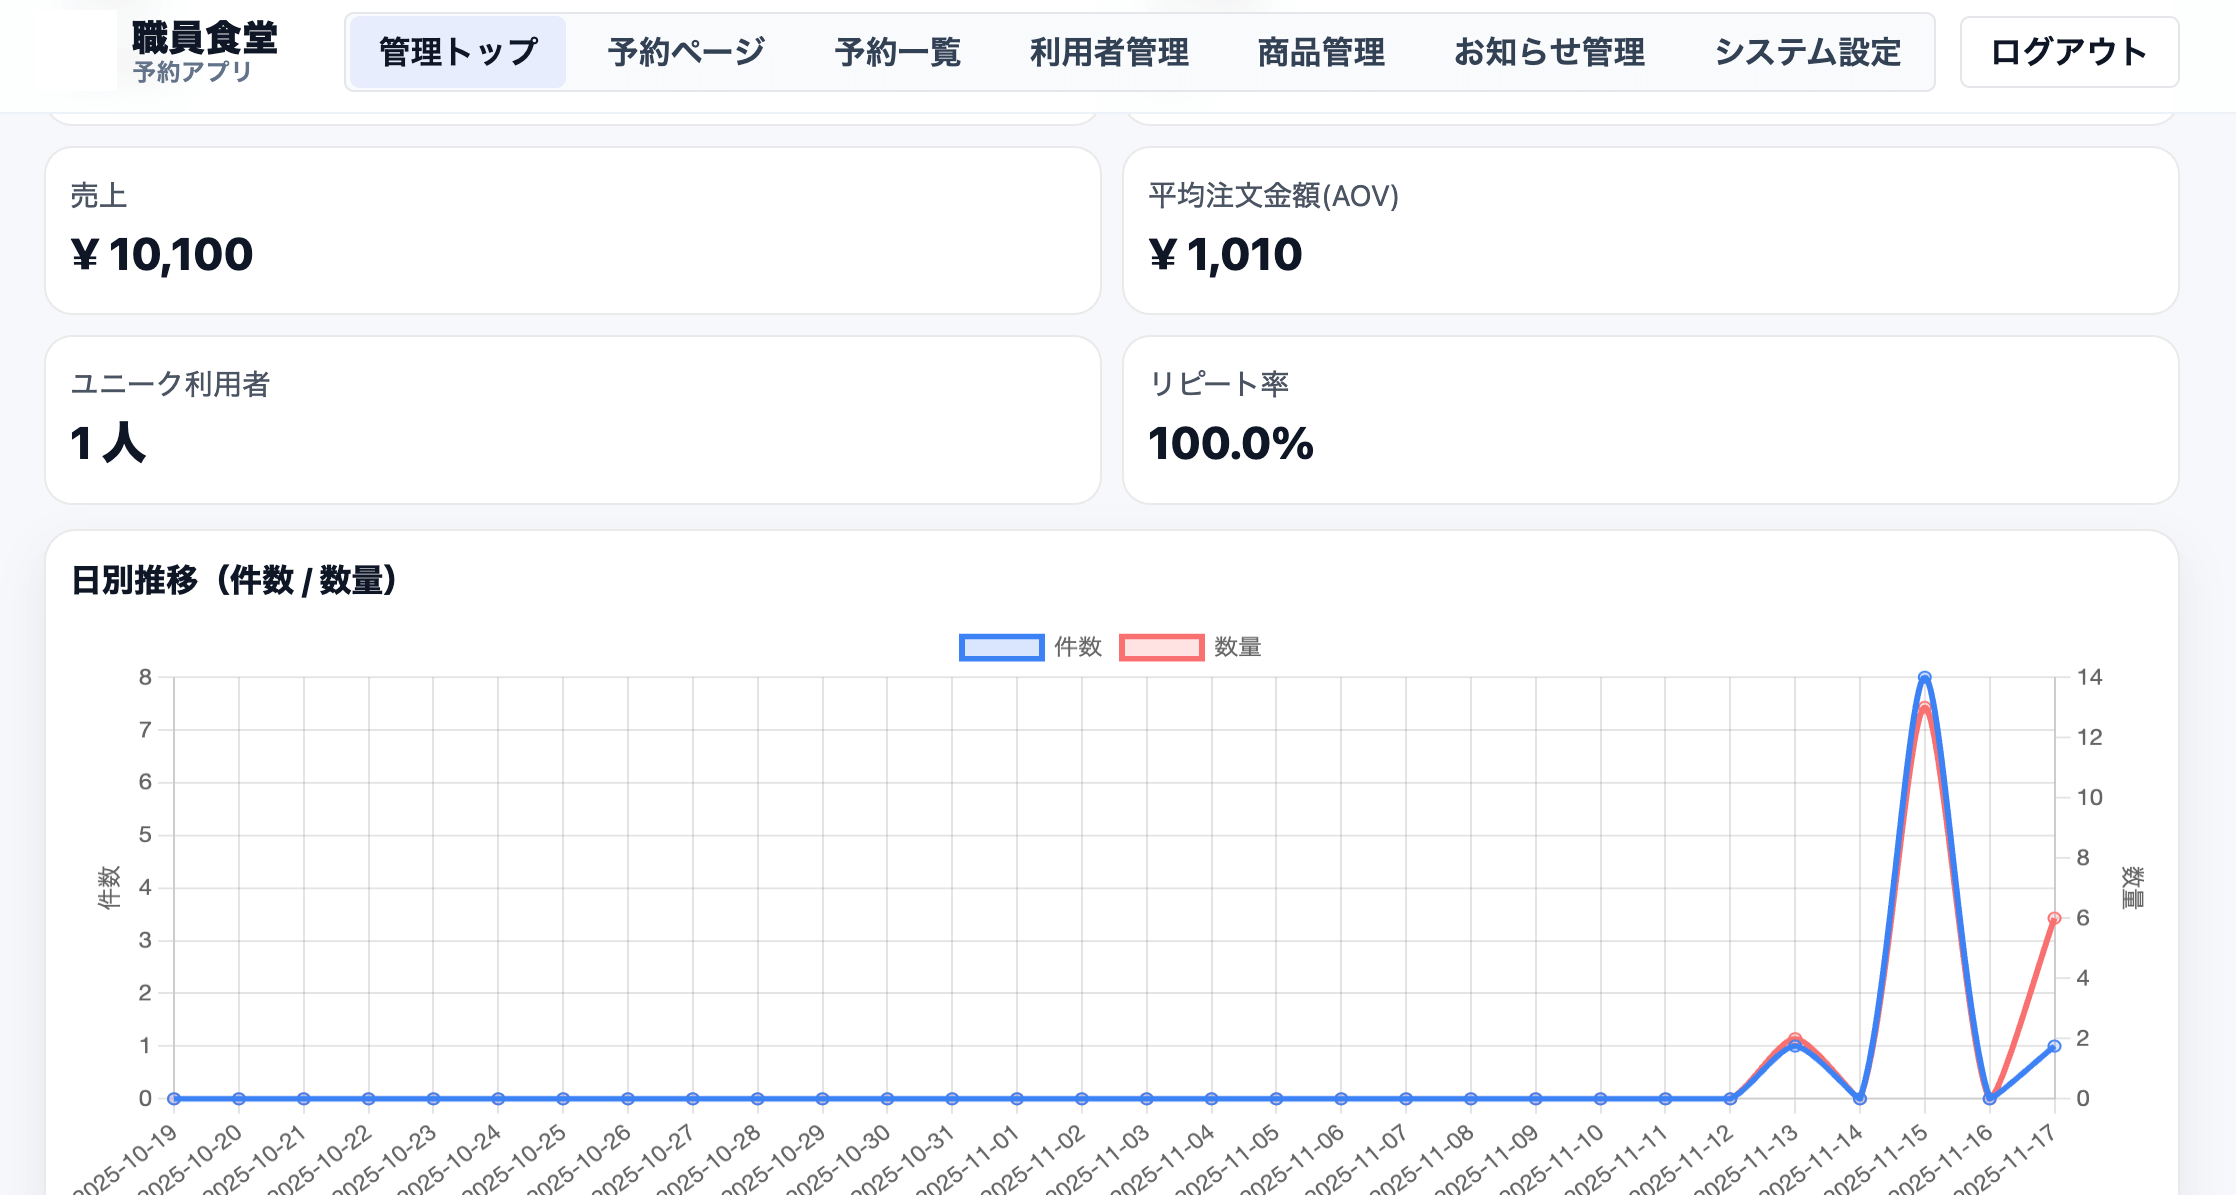Switch to 予約一覧
The image size is (2236, 1195).
tap(899, 52)
